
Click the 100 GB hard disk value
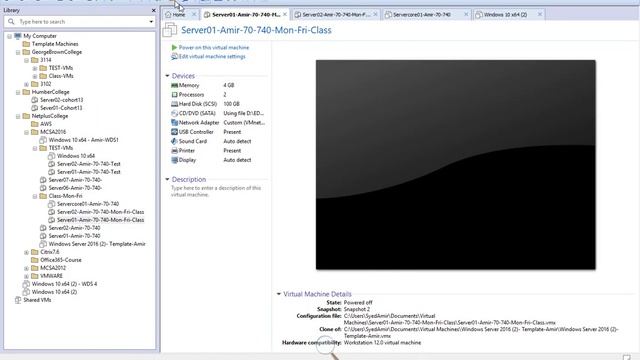pyautogui.click(x=231, y=104)
